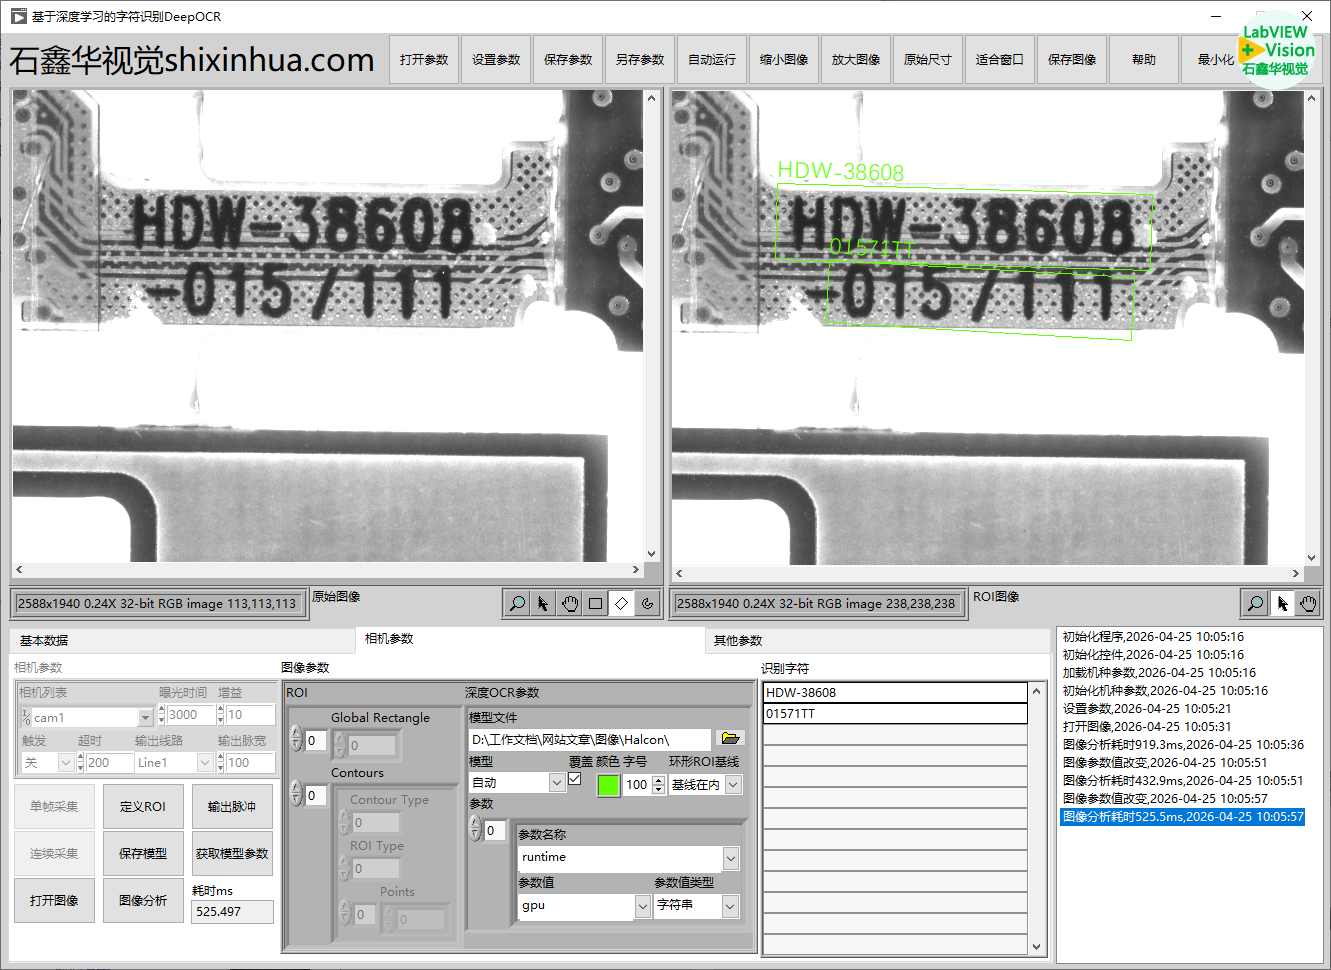
Task: Select the annulus ROI tool
Action: click(x=647, y=604)
